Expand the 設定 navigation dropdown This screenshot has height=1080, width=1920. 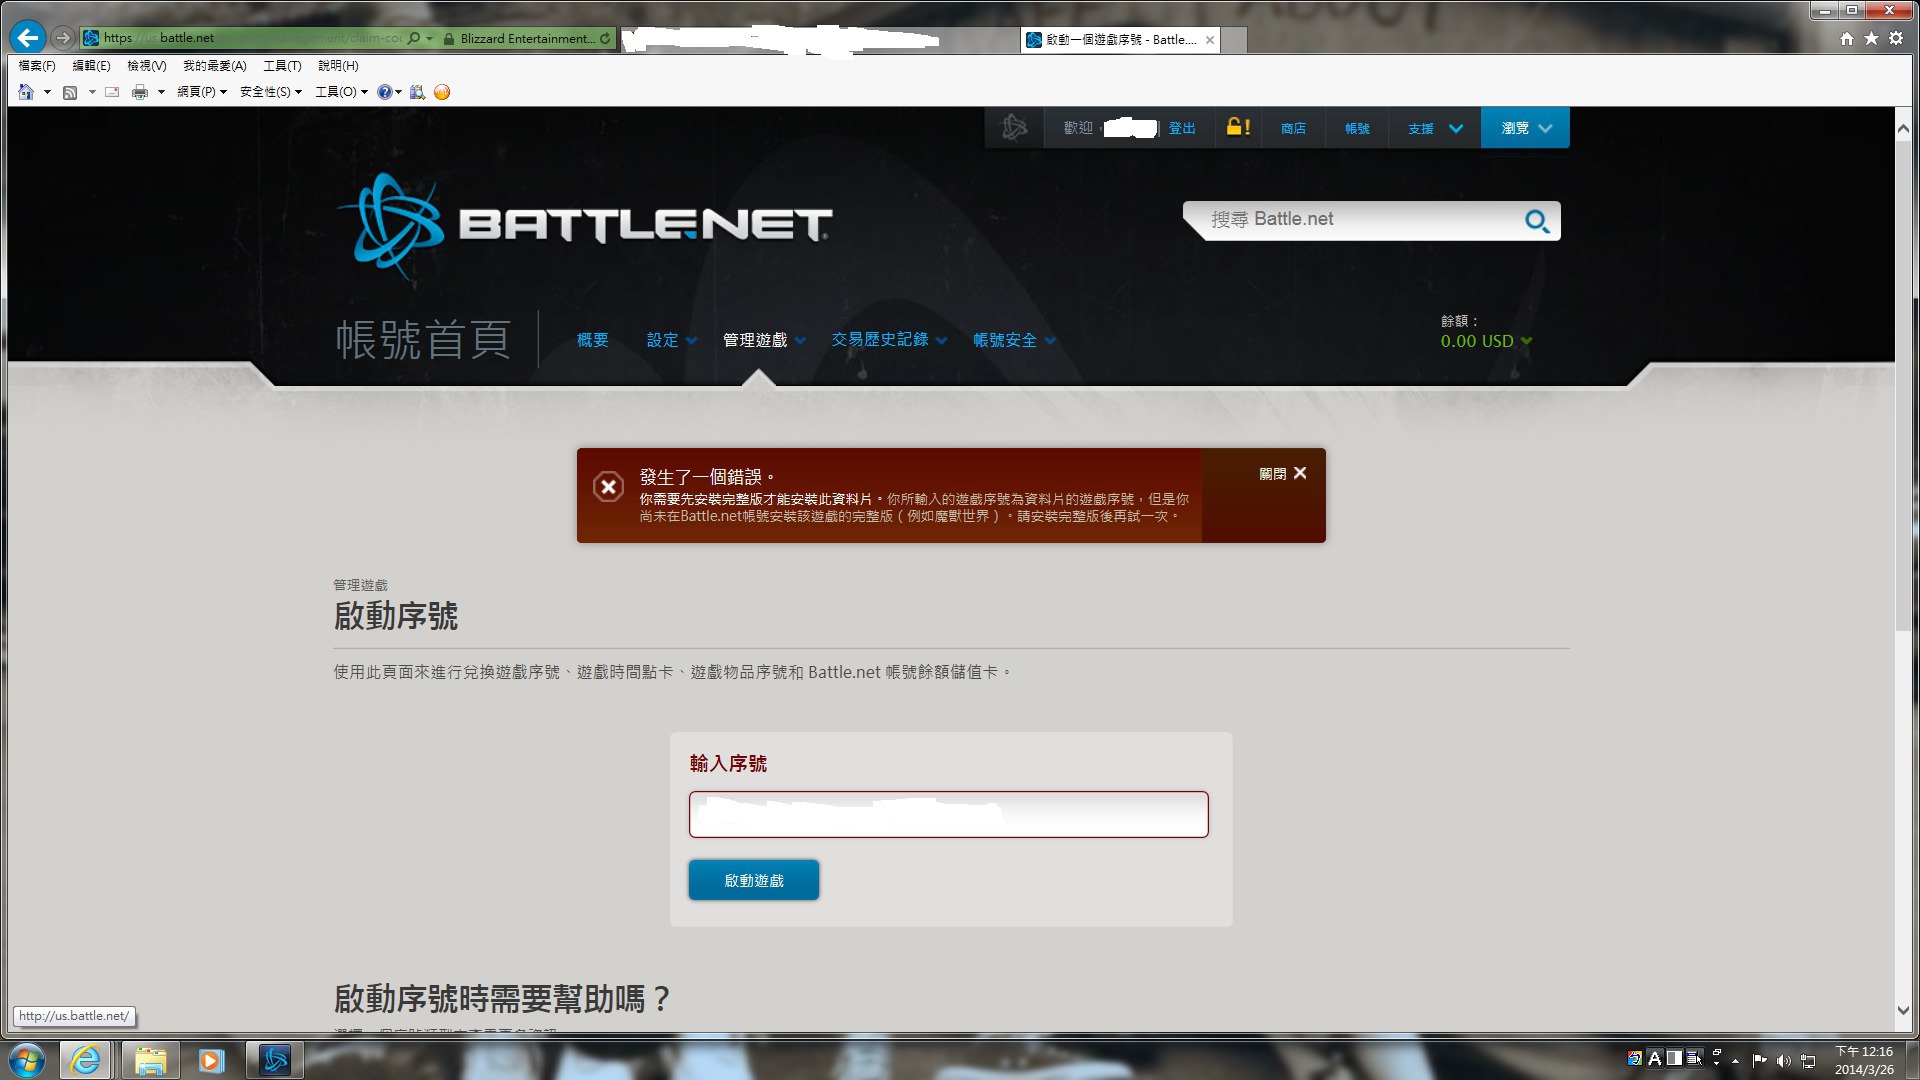[x=691, y=341]
